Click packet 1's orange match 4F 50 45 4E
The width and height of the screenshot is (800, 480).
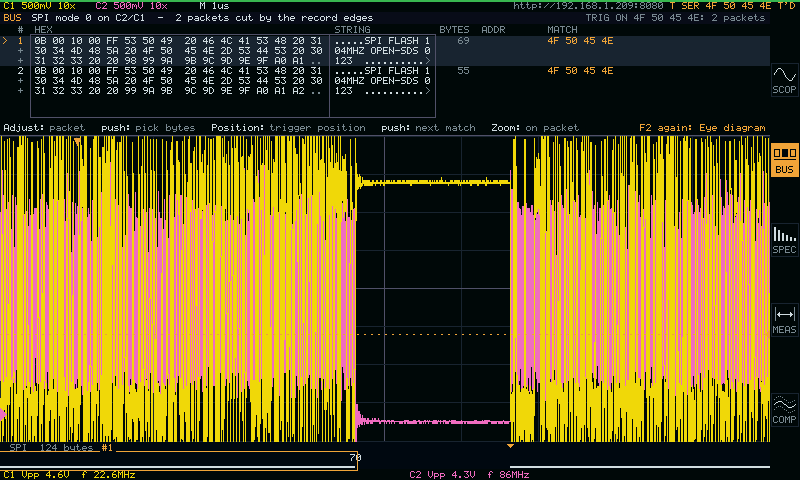580,40
